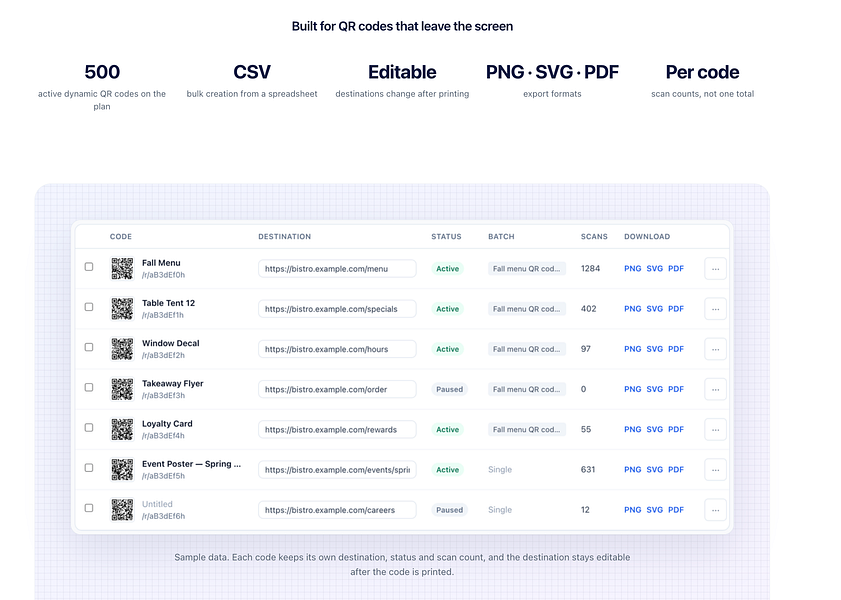Open the ellipsis menu for Loyalty Card
This screenshot has height=600, width=841.
click(715, 429)
